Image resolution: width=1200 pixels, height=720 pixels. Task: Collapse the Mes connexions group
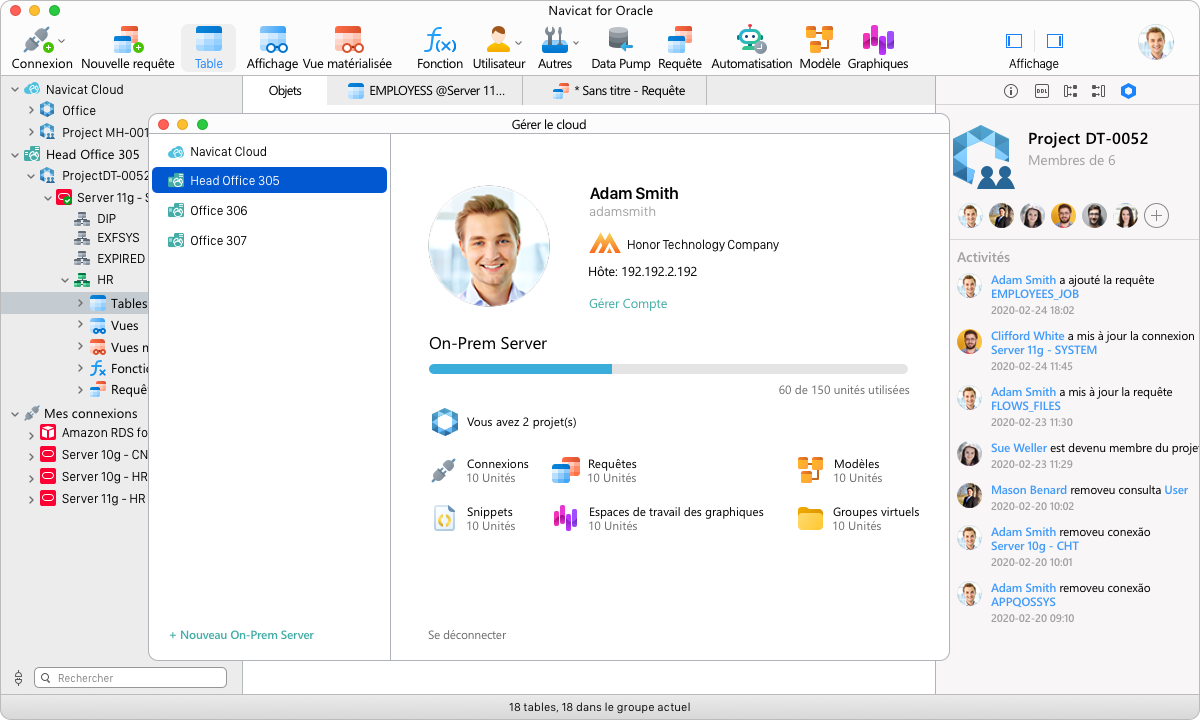click(x=15, y=413)
